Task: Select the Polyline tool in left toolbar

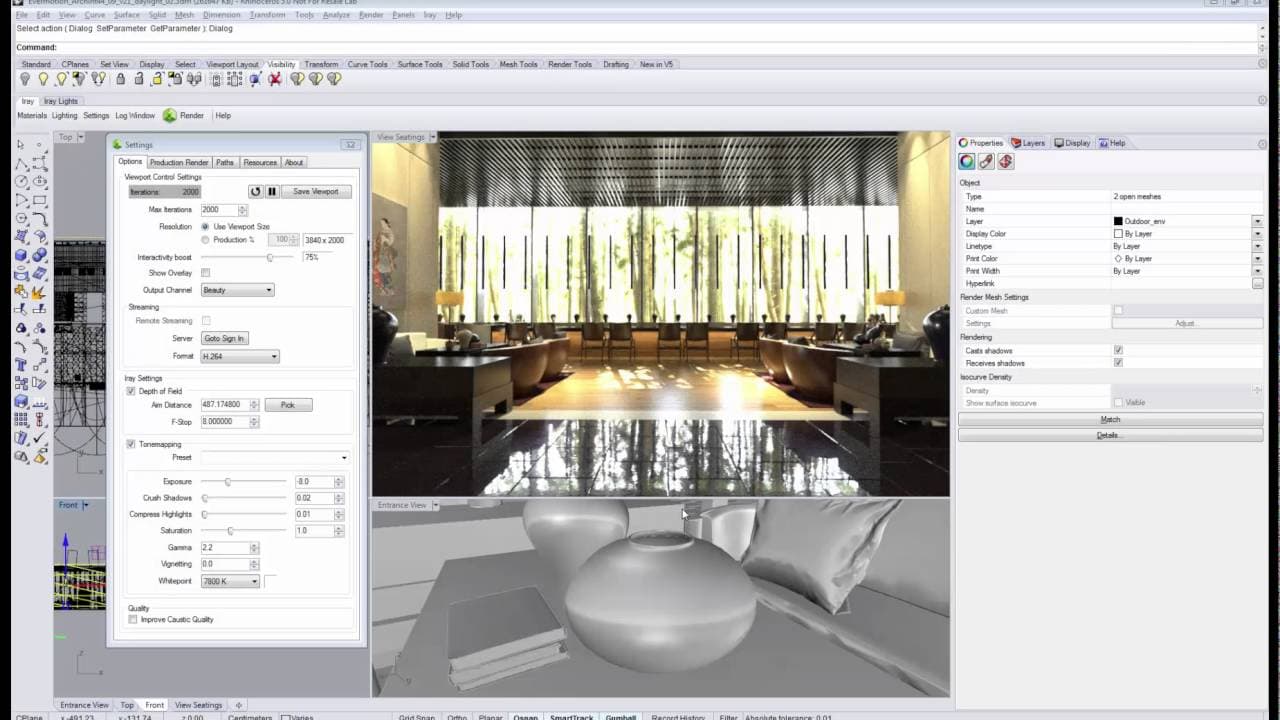Action: (x=20, y=163)
